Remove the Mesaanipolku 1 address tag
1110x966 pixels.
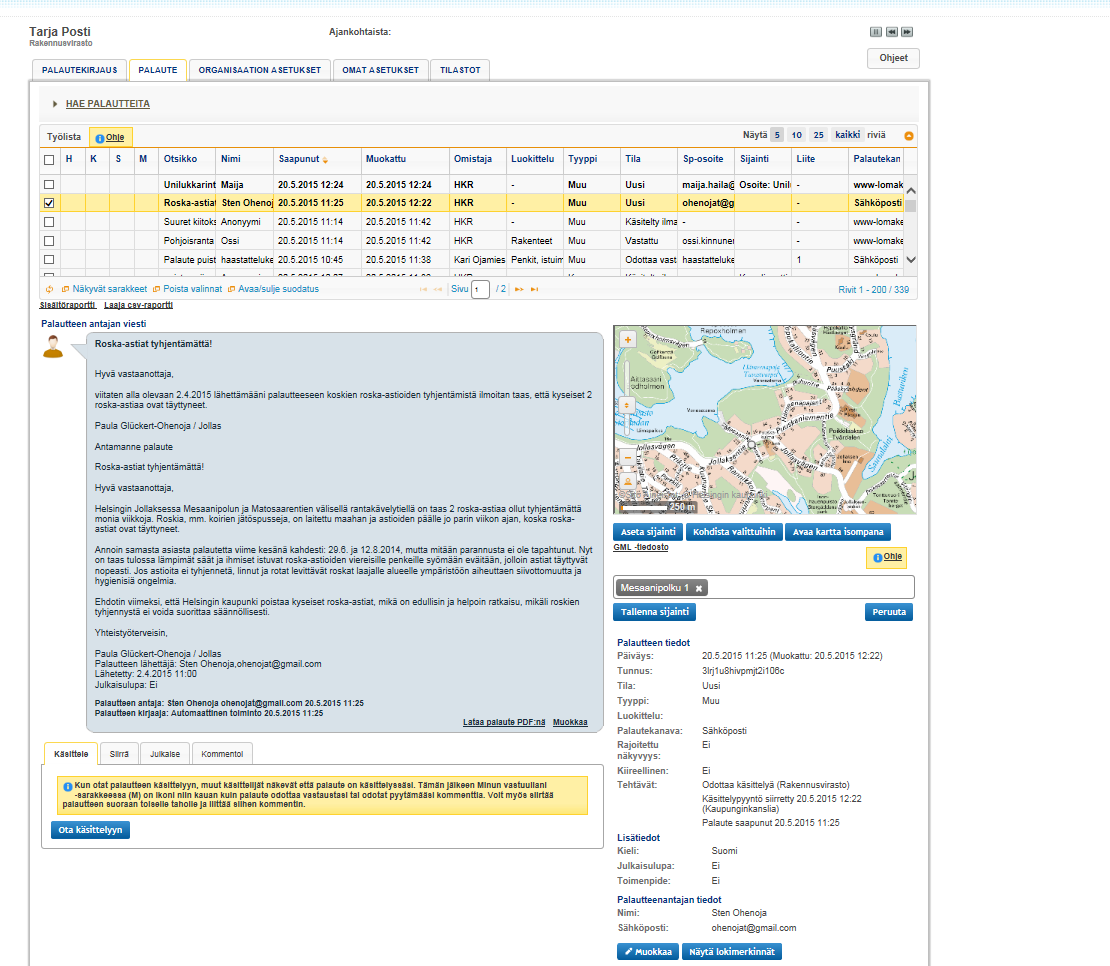point(699,589)
